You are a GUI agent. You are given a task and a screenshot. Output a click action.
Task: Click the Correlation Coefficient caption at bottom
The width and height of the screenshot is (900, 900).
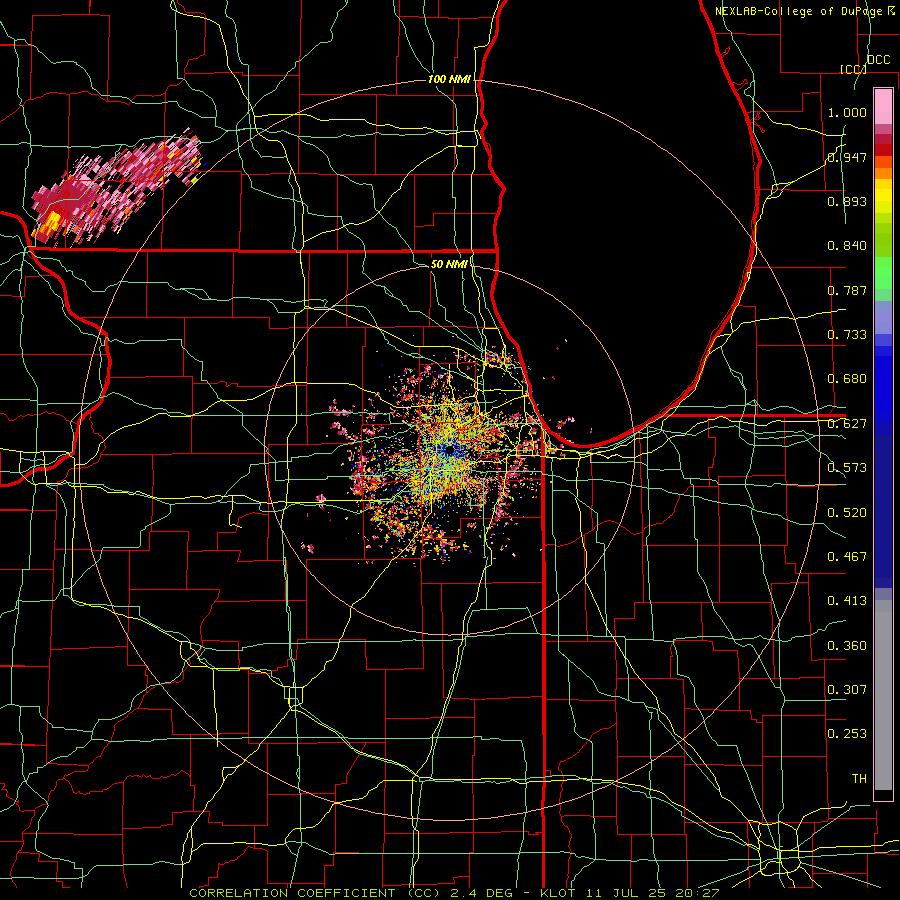[x=453, y=893]
